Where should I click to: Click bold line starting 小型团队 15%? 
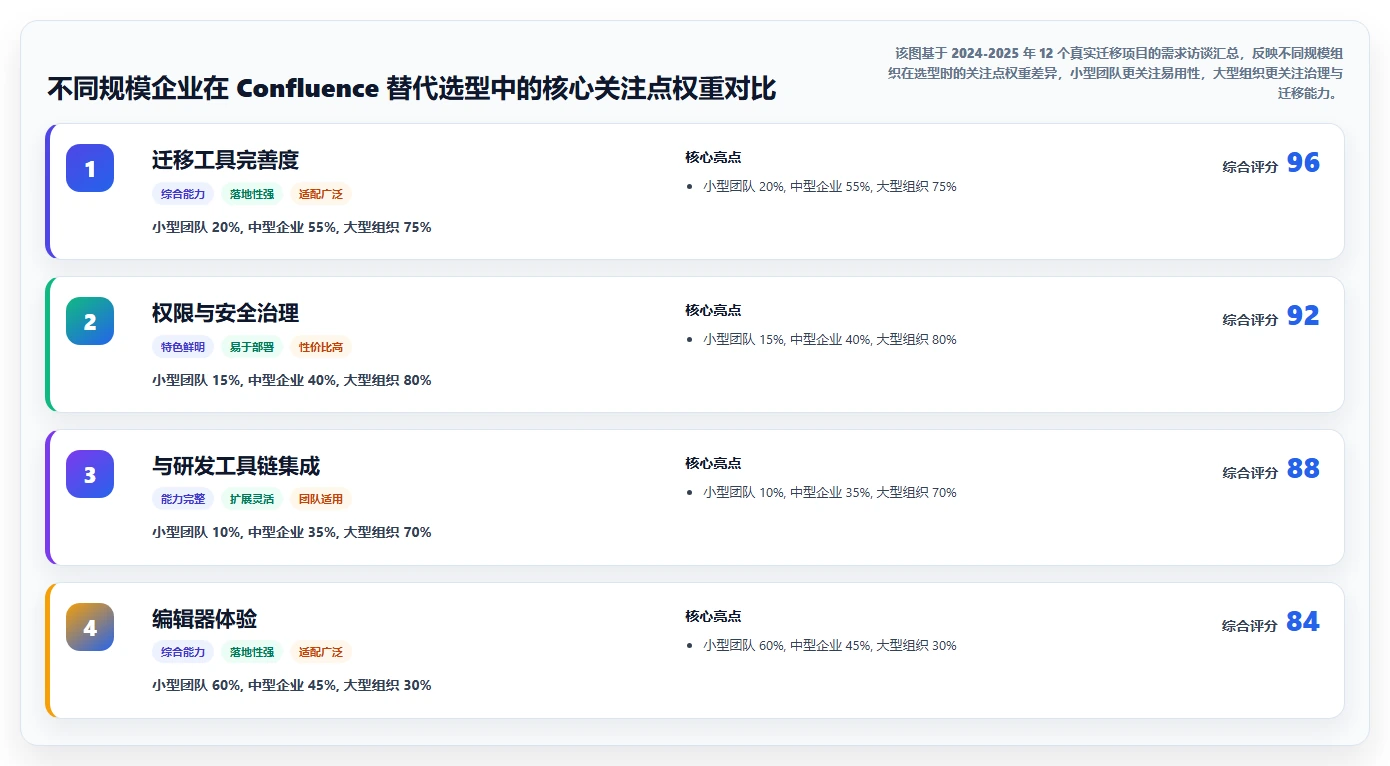(x=292, y=380)
